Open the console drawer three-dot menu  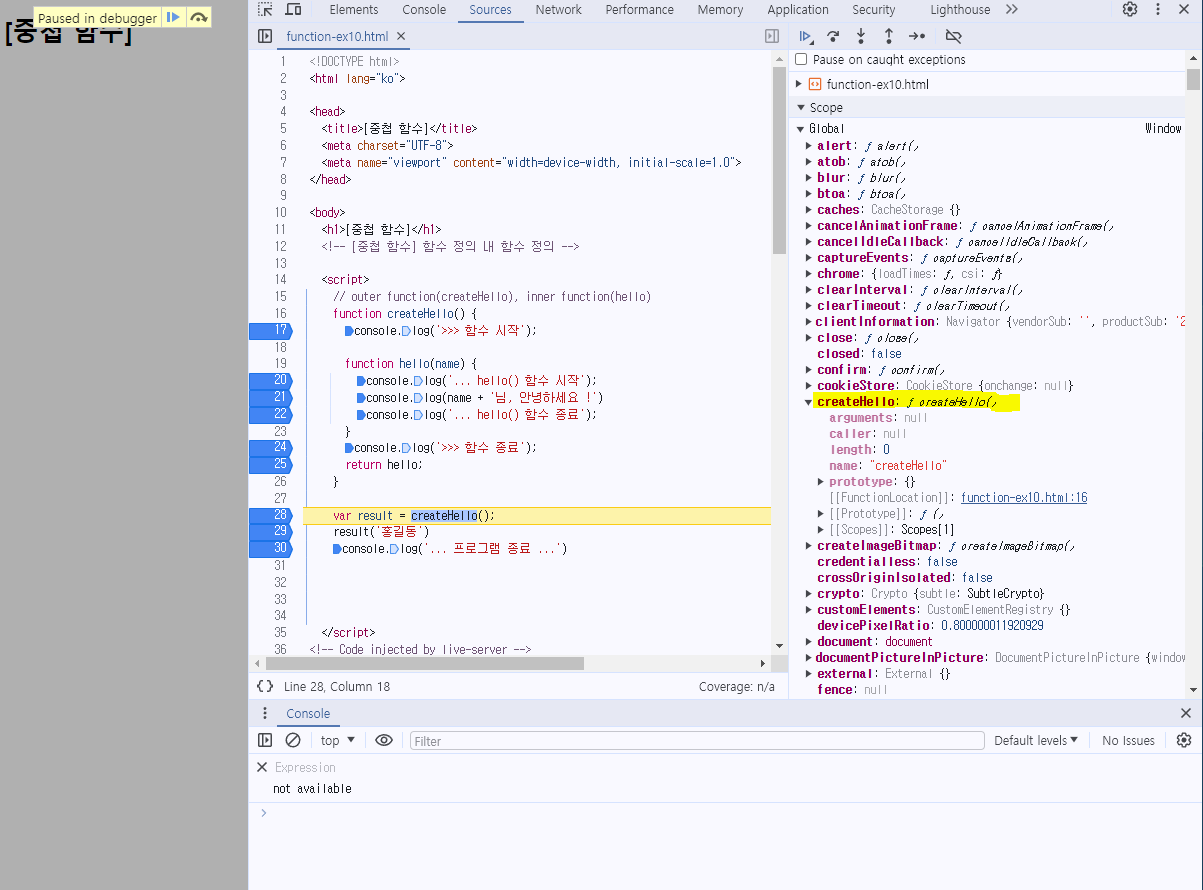[265, 713]
